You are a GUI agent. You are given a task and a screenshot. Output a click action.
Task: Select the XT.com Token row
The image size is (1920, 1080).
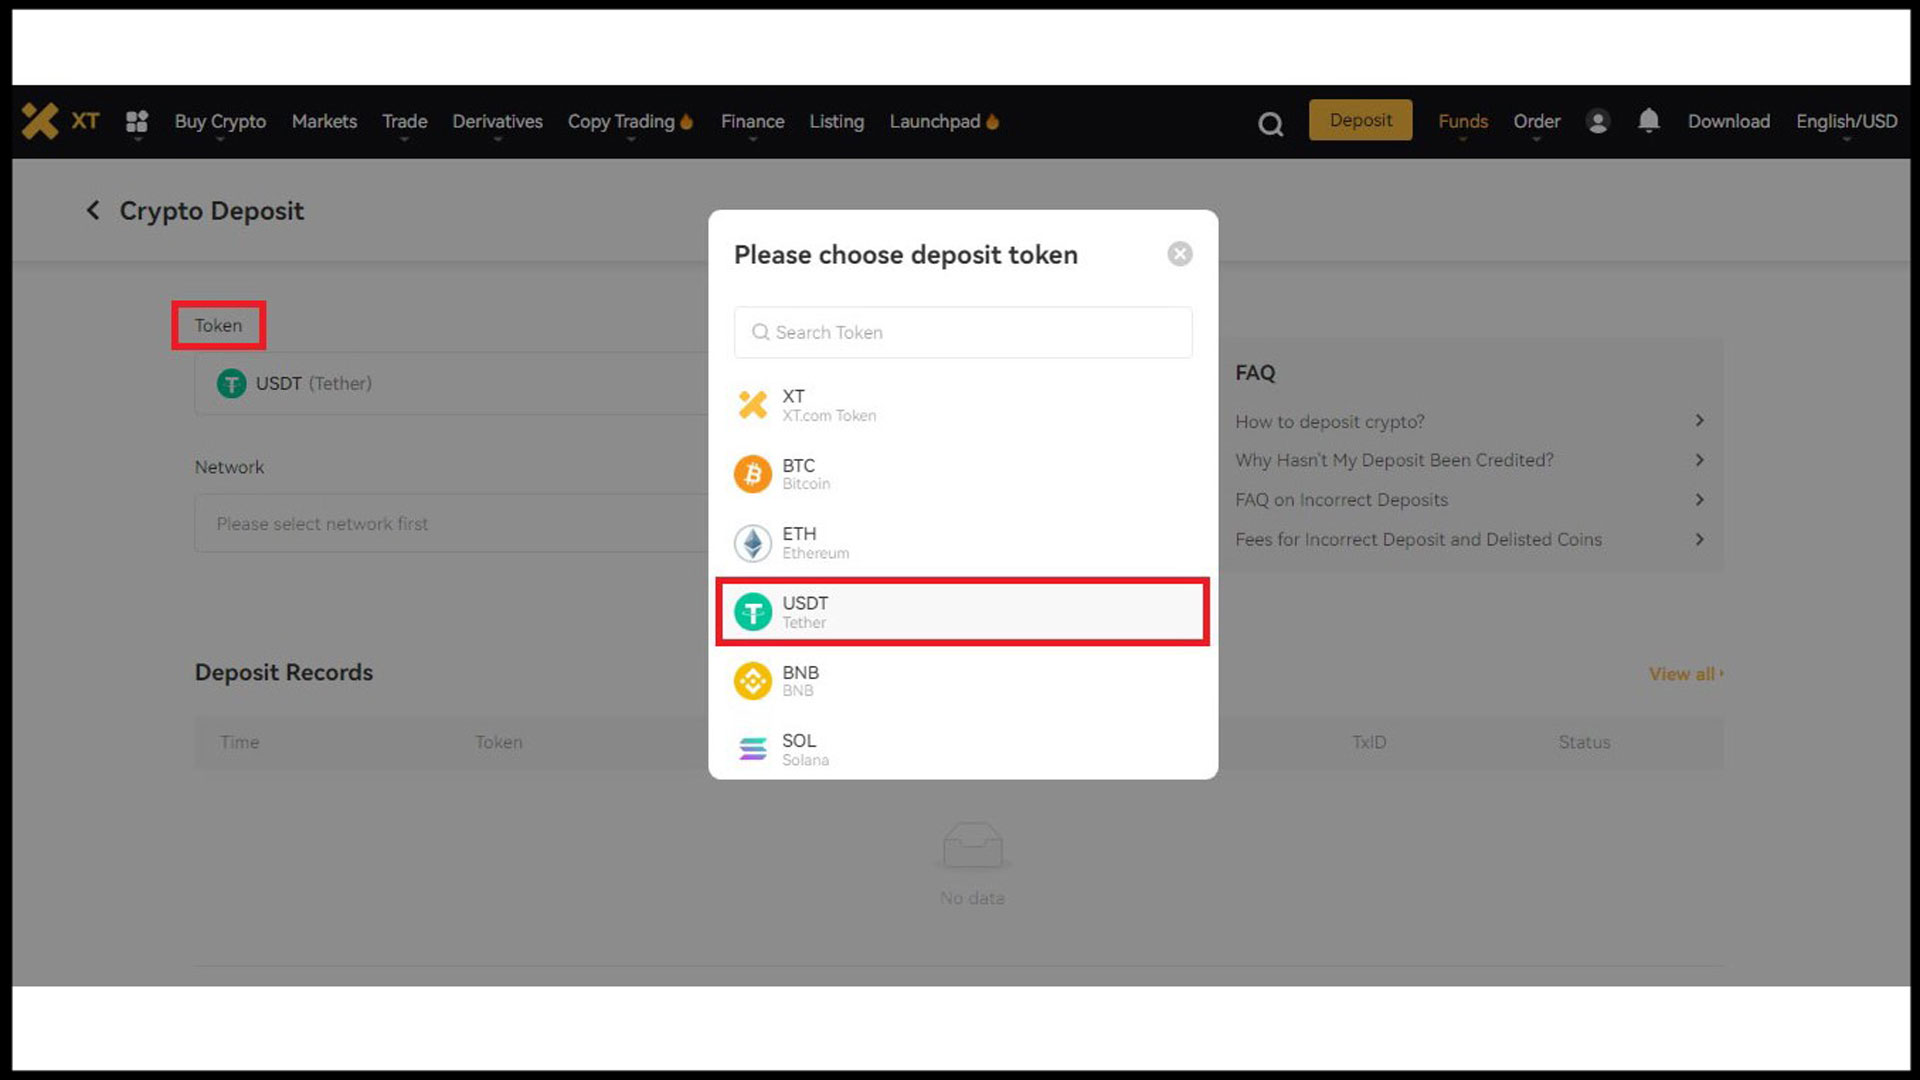point(963,405)
